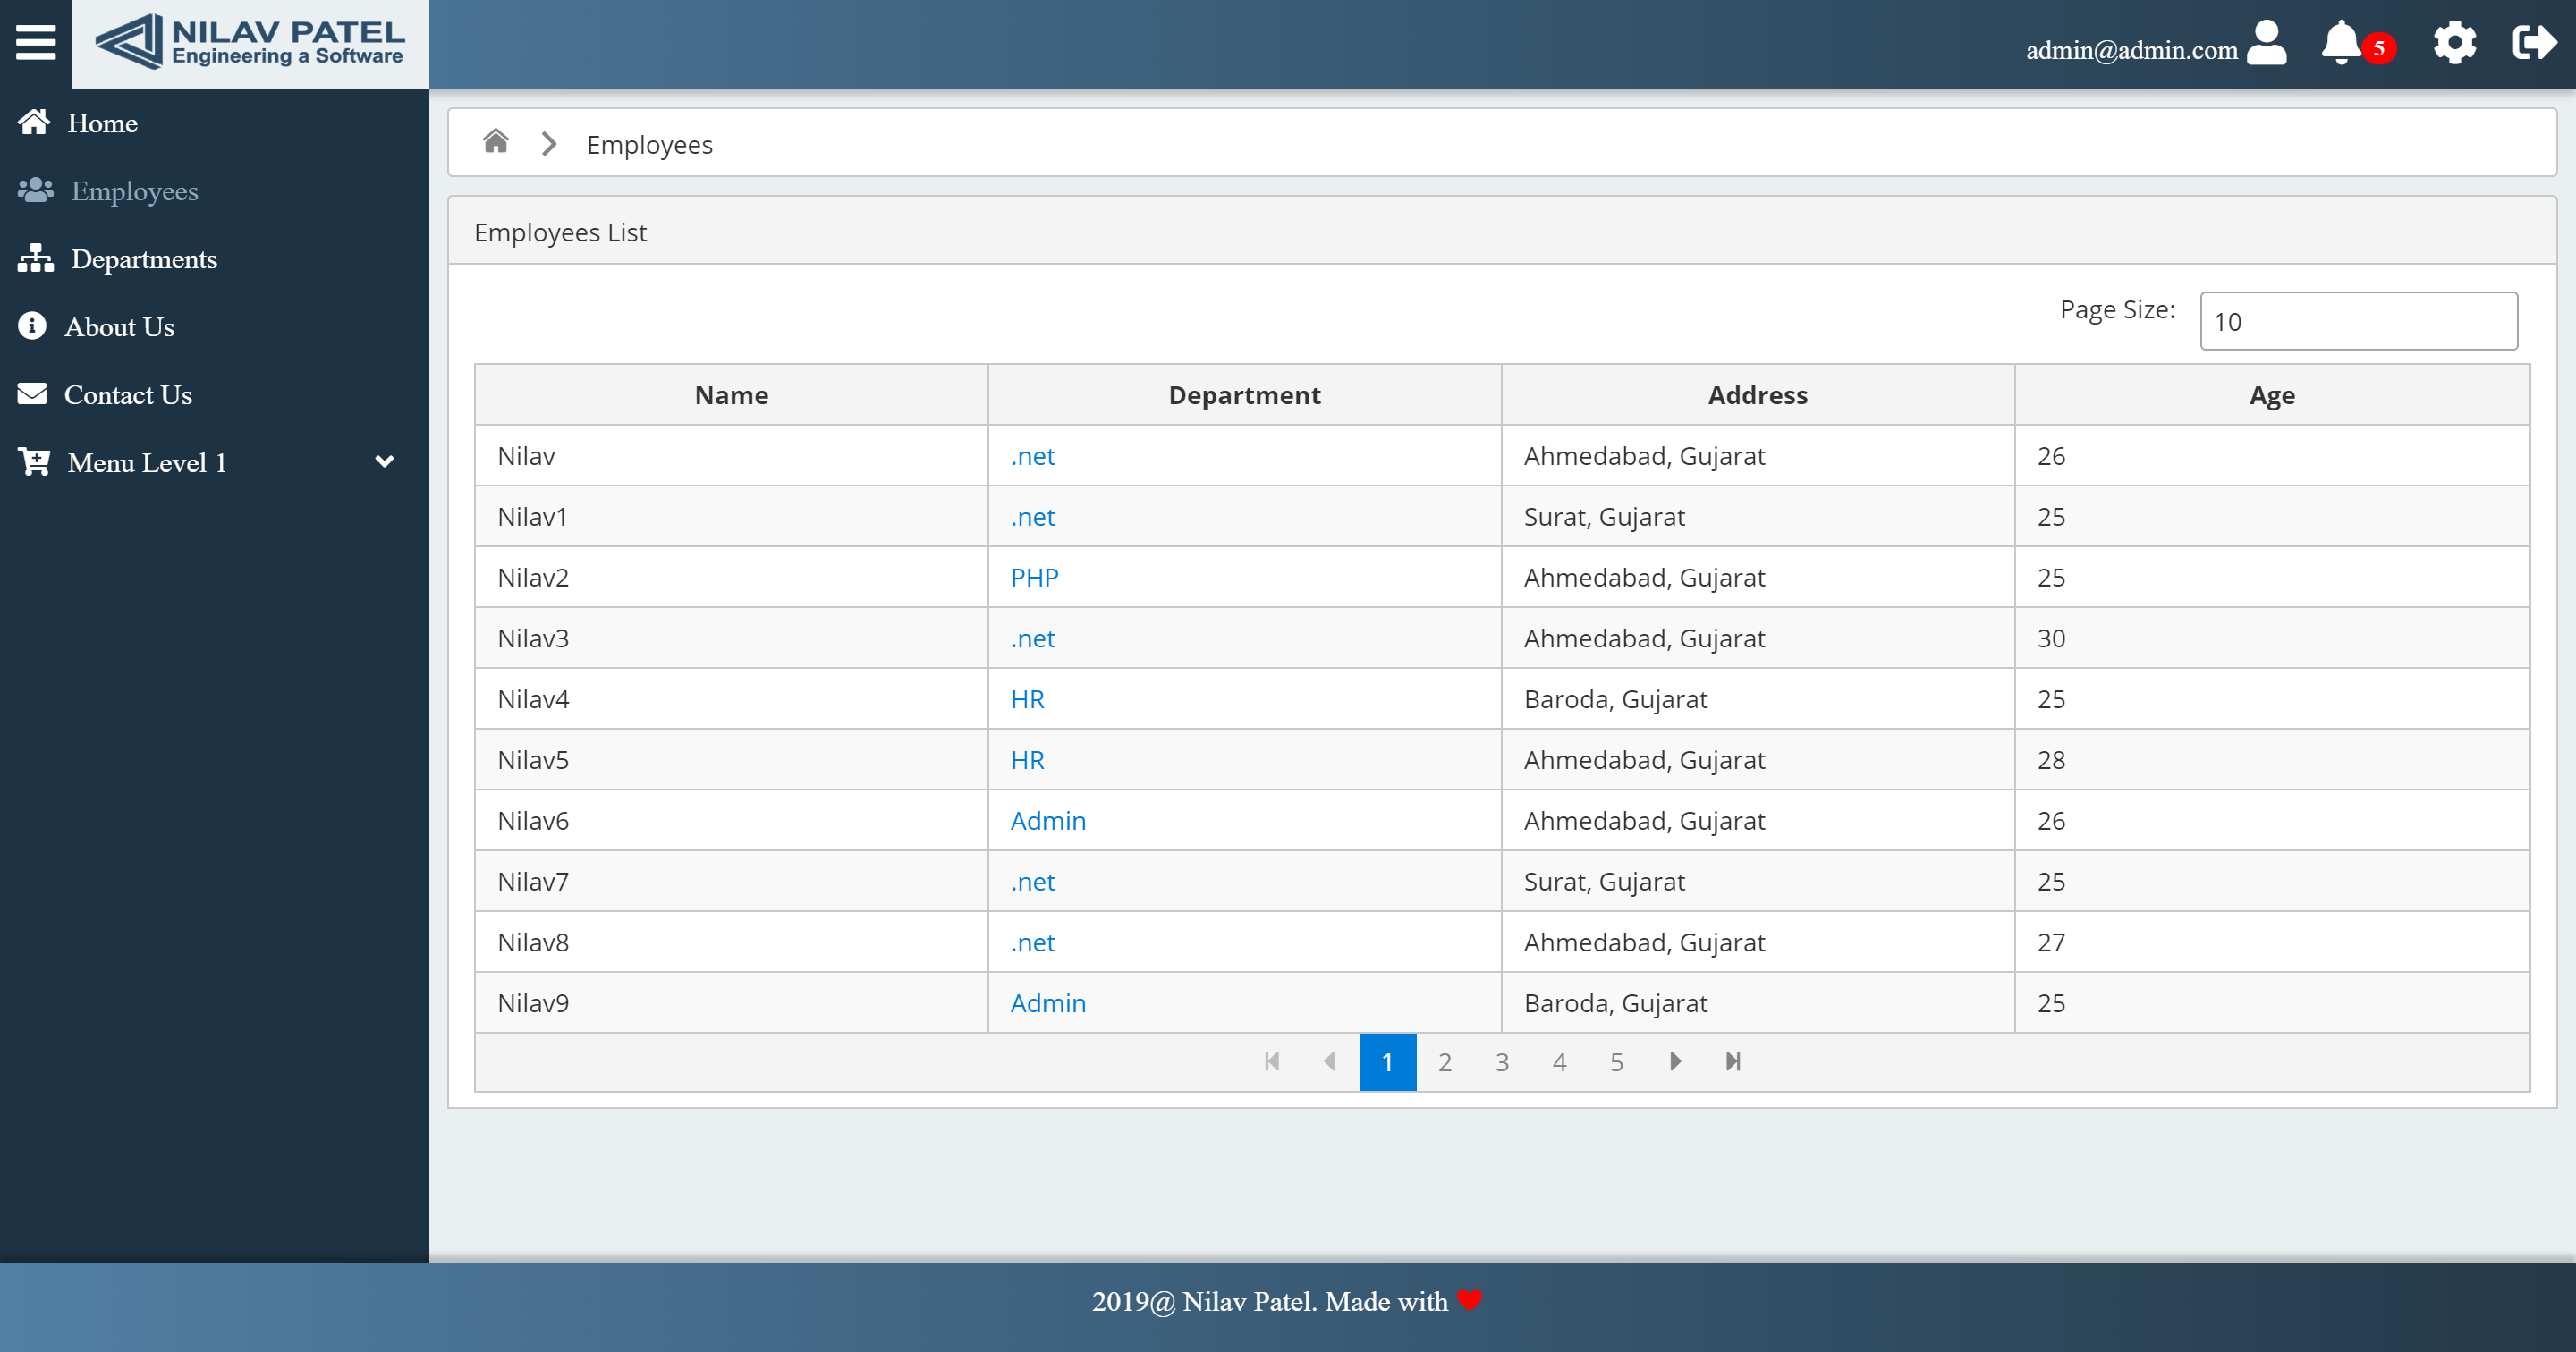Image resolution: width=2576 pixels, height=1352 pixels.
Task: Click the Departments hierarchy icon
Action: (x=33, y=258)
